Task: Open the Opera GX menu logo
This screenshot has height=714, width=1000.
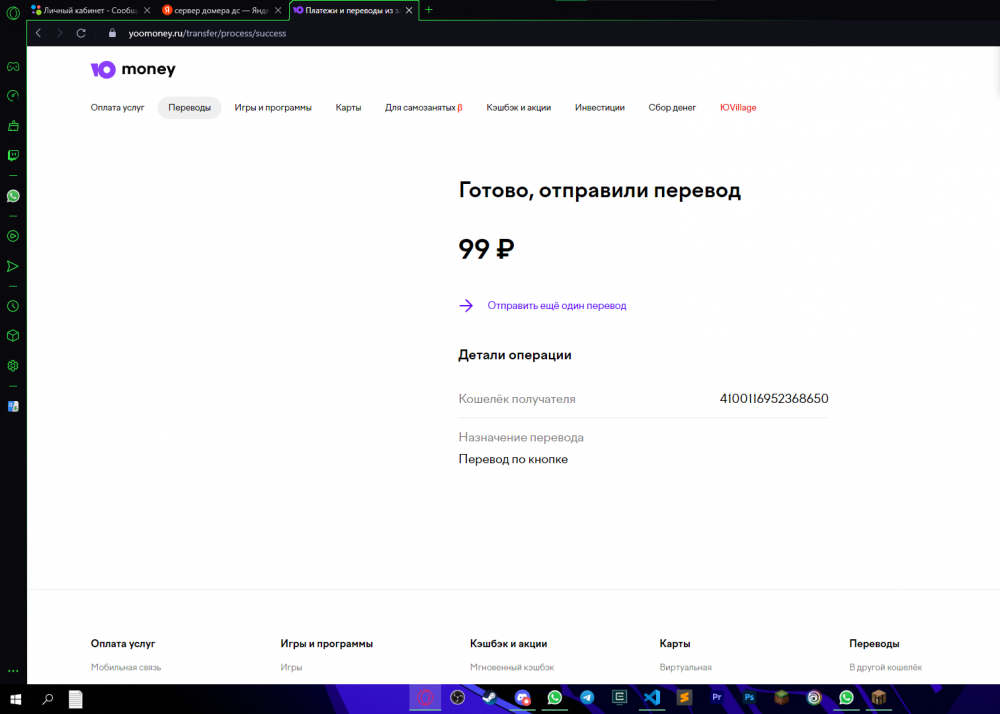Action: click(13, 13)
